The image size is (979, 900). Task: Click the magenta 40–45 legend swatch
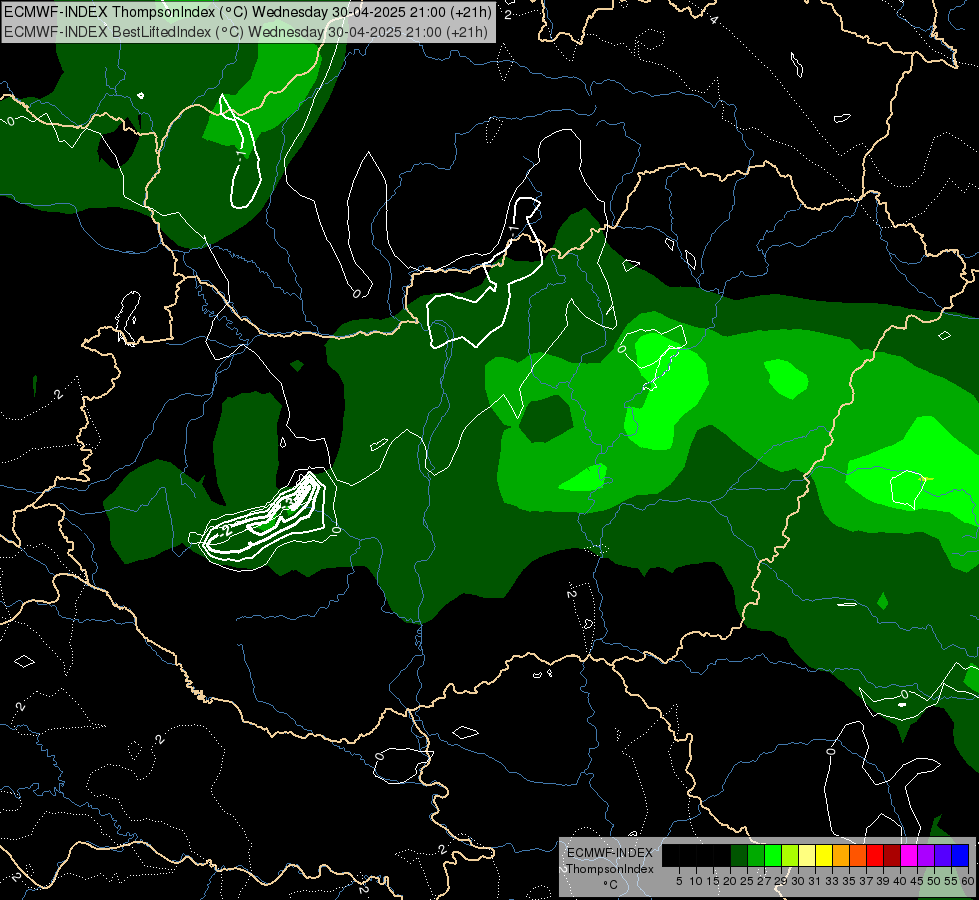pos(909,855)
